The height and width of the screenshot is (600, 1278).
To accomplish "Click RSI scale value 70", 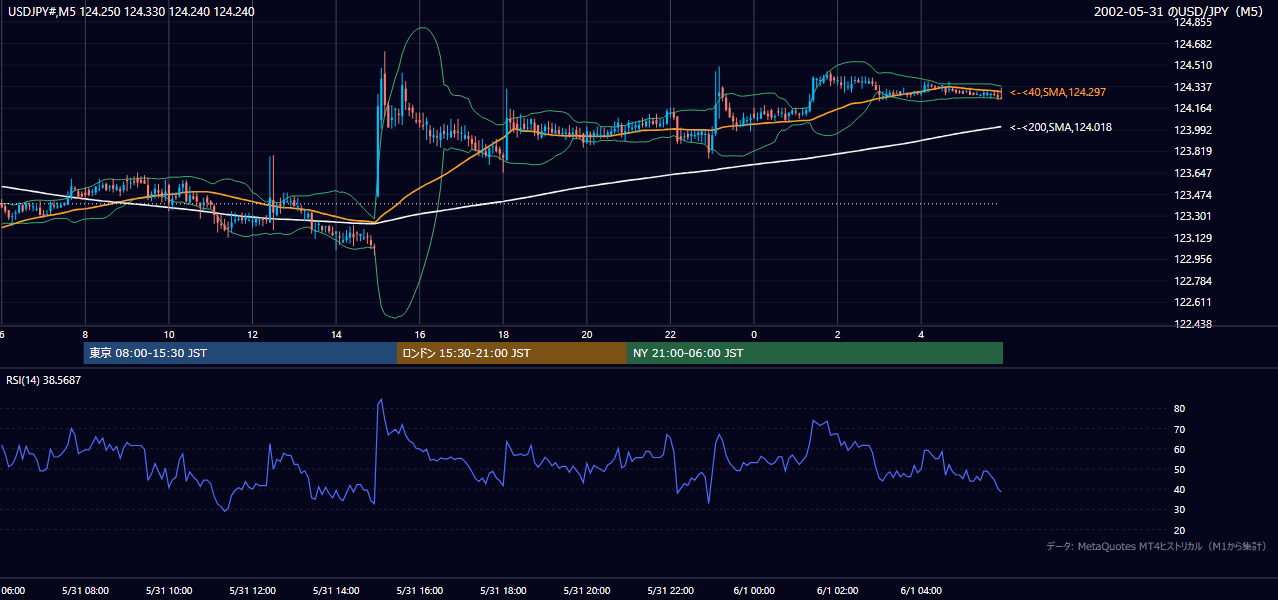I will [1179, 430].
